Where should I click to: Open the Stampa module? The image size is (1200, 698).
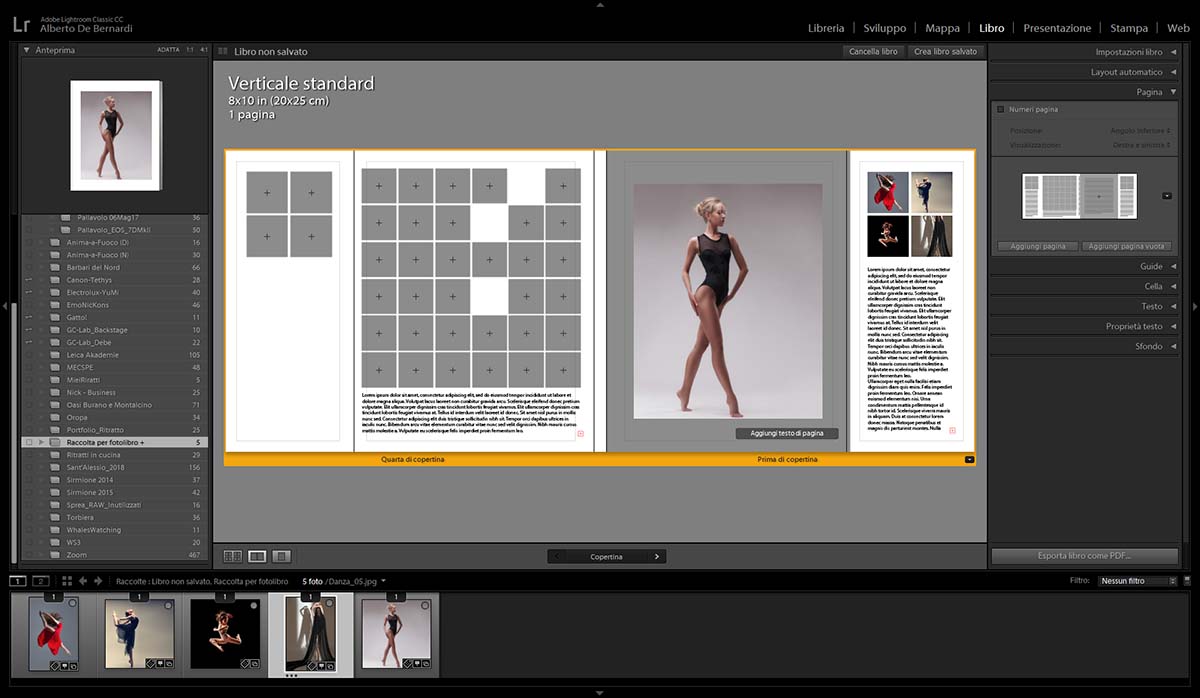(x=1128, y=29)
